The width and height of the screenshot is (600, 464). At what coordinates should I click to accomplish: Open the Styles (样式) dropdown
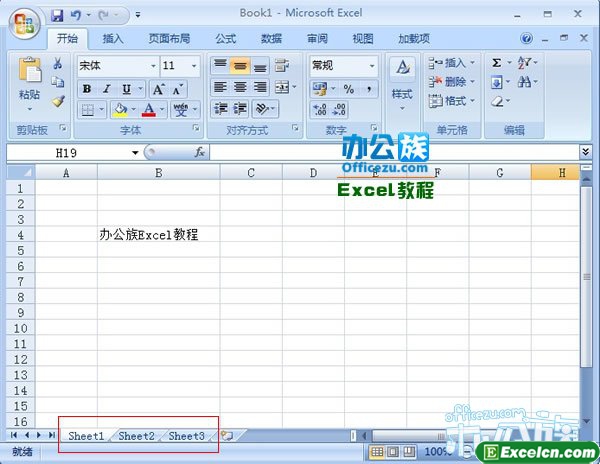[402, 84]
